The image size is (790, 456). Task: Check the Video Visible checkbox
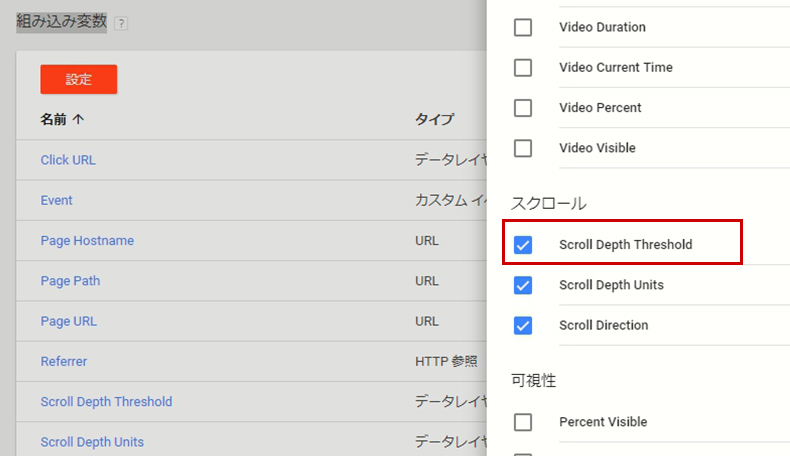click(522, 148)
